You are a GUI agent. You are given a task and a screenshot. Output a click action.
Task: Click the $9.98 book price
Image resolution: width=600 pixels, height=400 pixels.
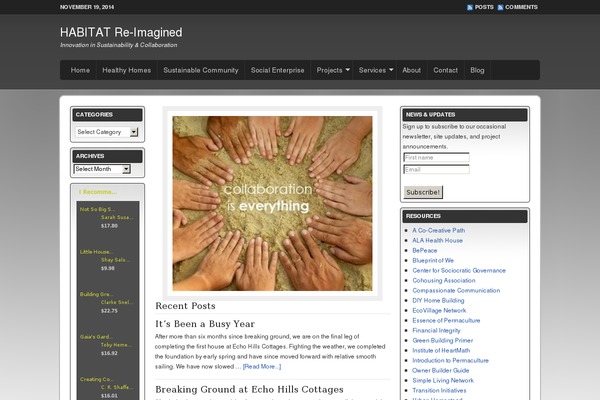108,268
